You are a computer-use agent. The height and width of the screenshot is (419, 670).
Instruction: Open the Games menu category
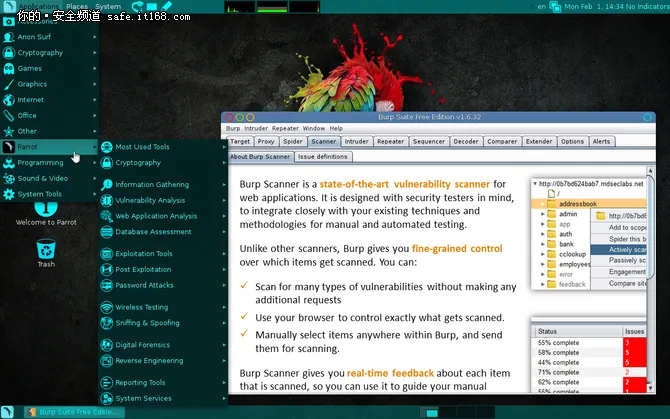point(49,68)
